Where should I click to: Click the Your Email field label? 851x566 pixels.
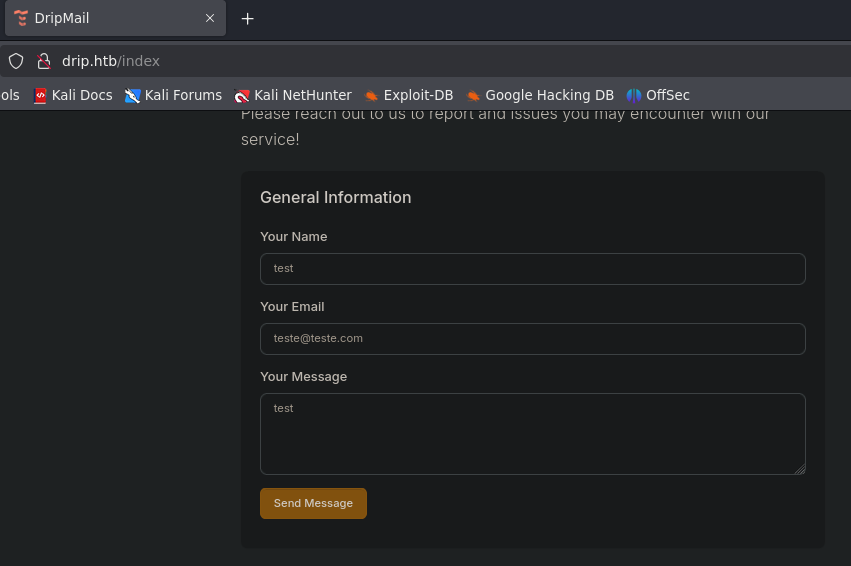coord(292,307)
